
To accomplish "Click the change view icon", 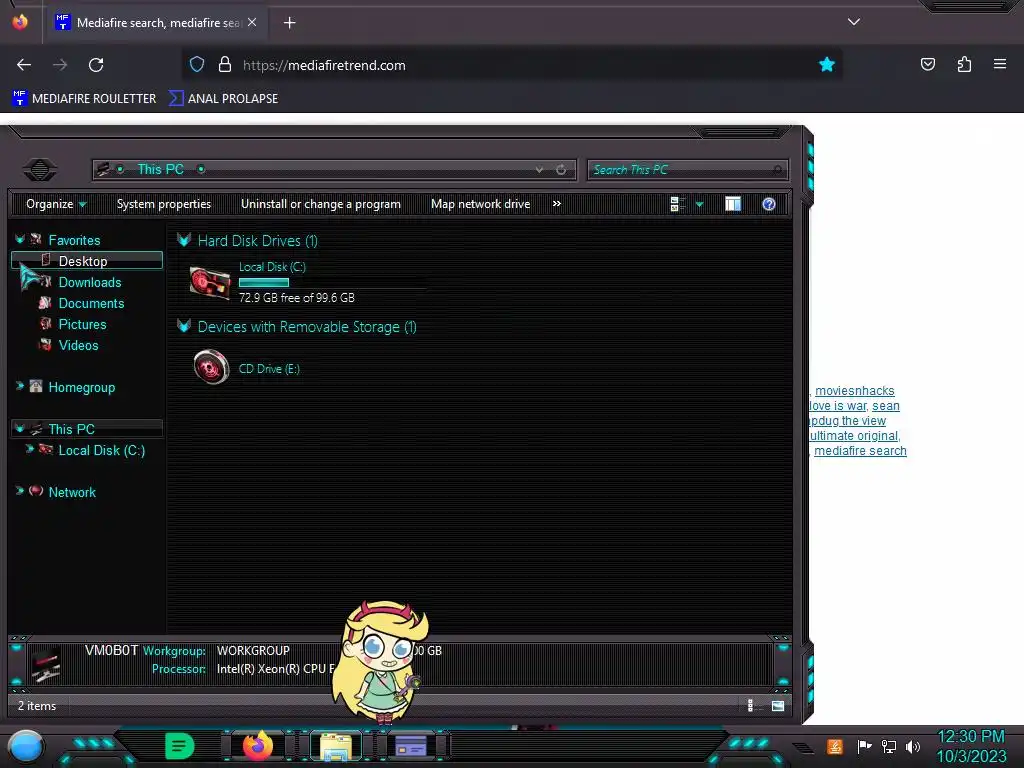I will pyautogui.click(x=678, y=204).
